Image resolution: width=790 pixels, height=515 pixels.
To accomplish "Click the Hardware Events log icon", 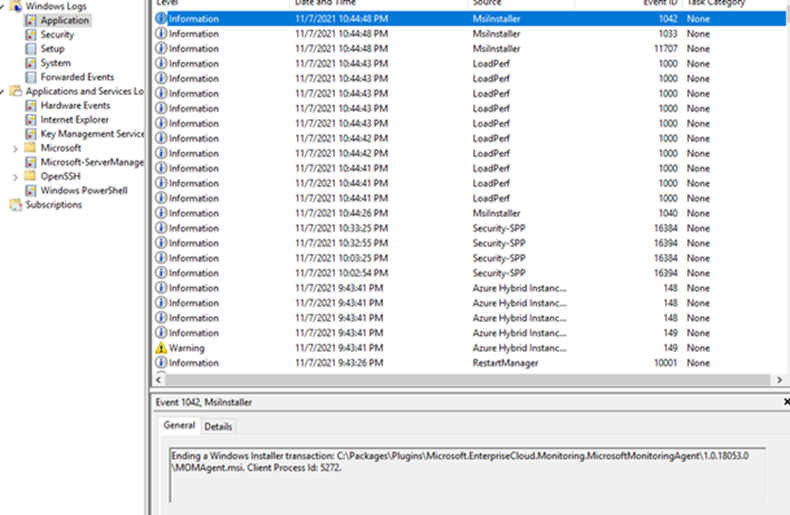I will click(31, 105).
